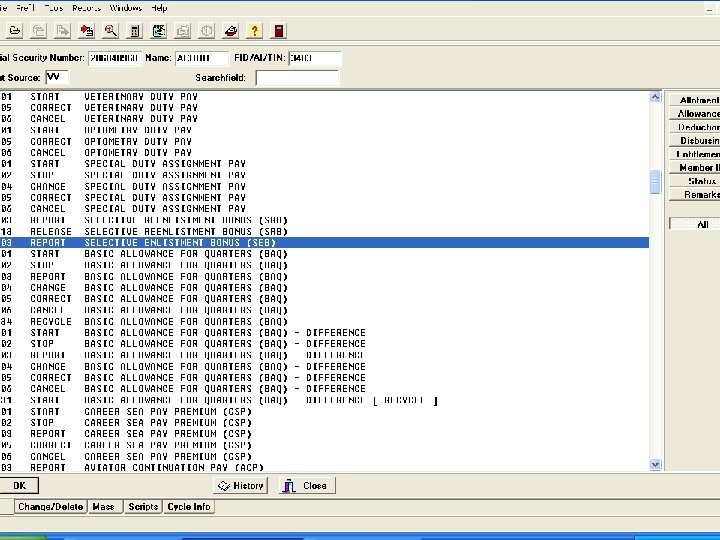Select row 06 CANCEL SPECIAL DUTY ASSIGNMENT PAY

tap(324, 208)
